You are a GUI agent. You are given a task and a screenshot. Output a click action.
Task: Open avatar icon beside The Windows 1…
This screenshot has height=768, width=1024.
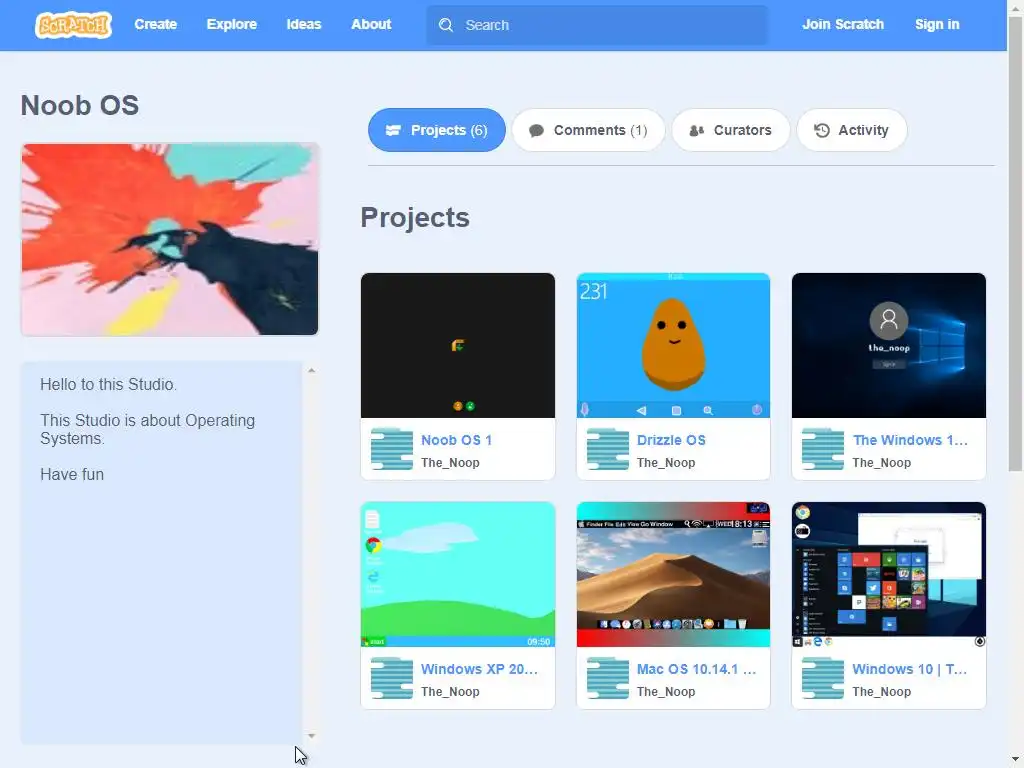pos(823,449)
